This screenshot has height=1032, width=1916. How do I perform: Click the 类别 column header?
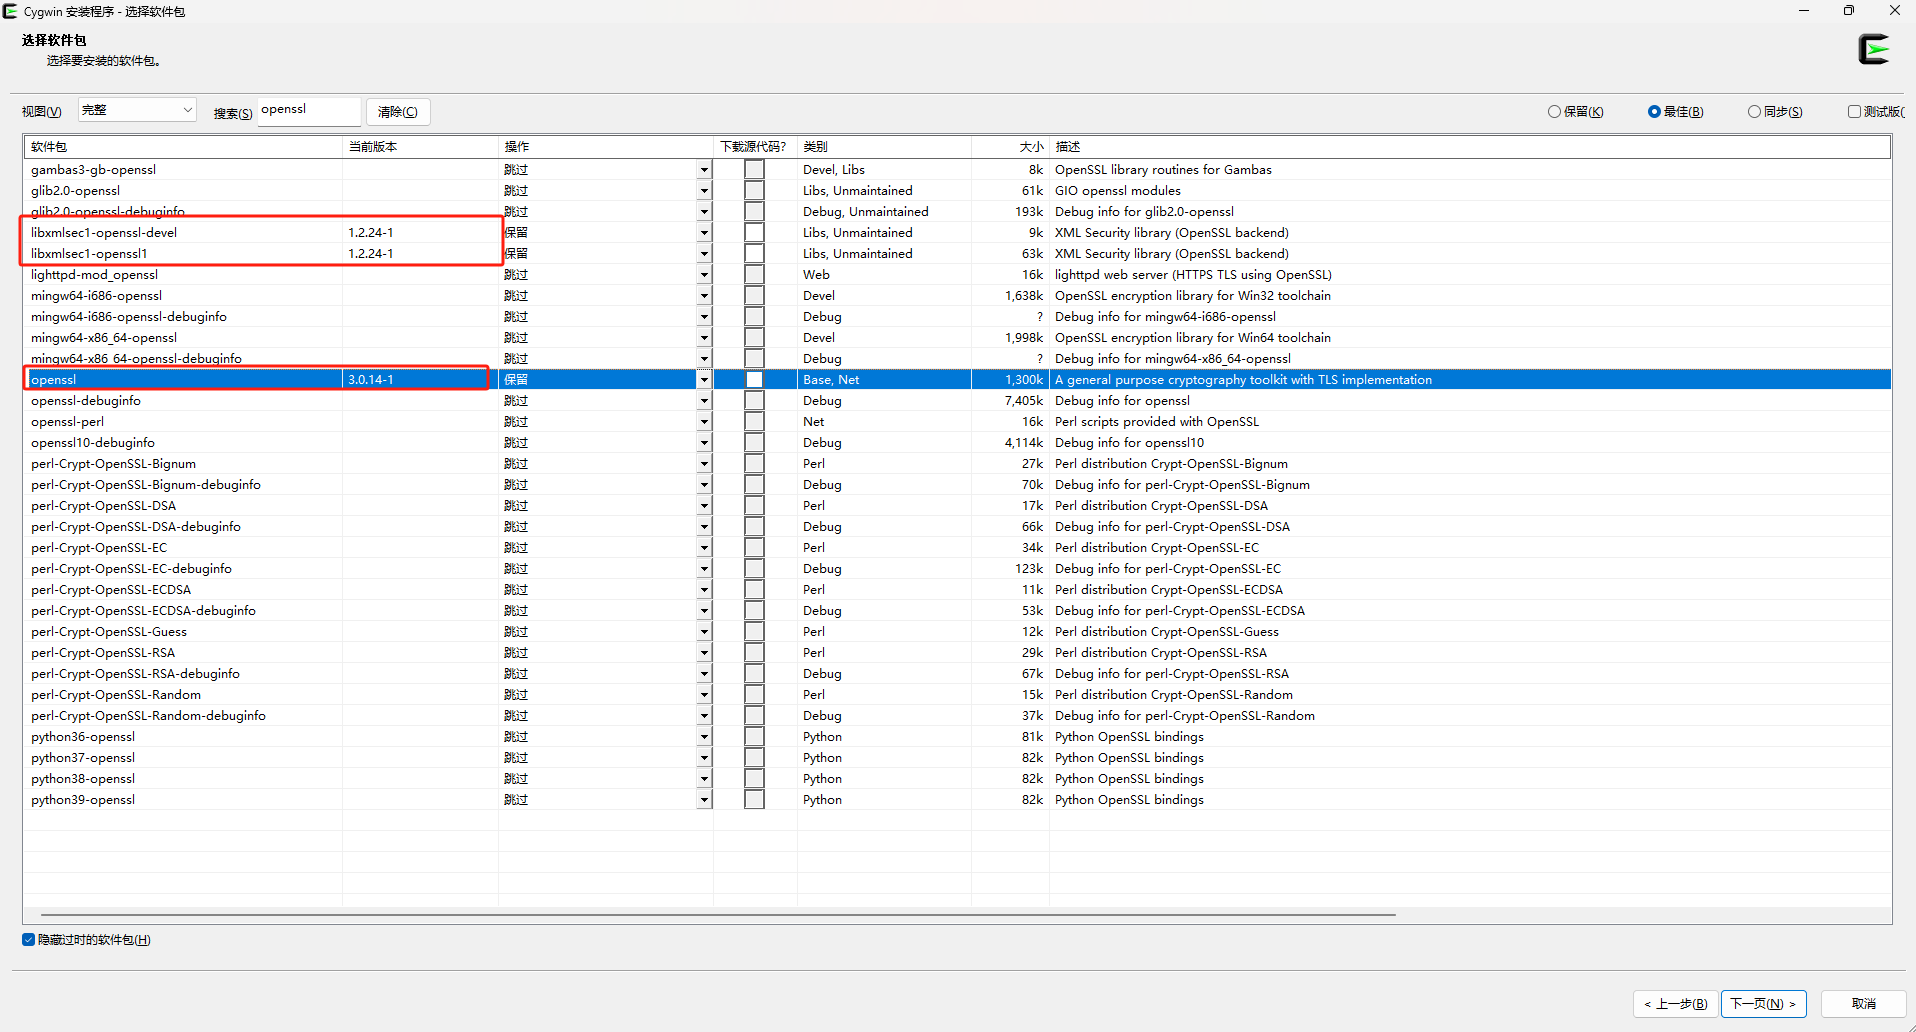point(884,147)
